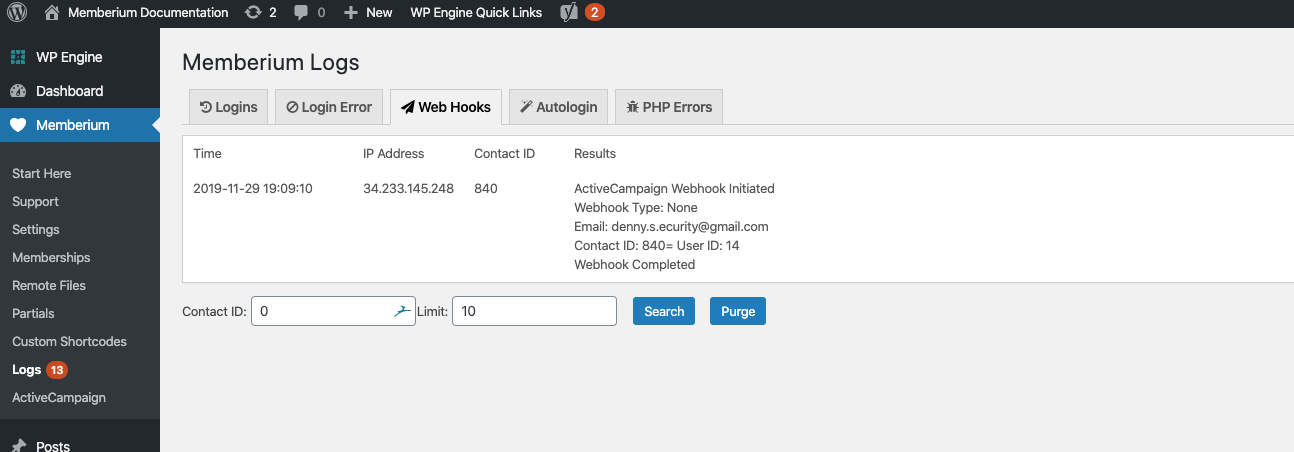Open ActiveCampaign in sidebar menu
1294x452 pixels.
(59, 397)
